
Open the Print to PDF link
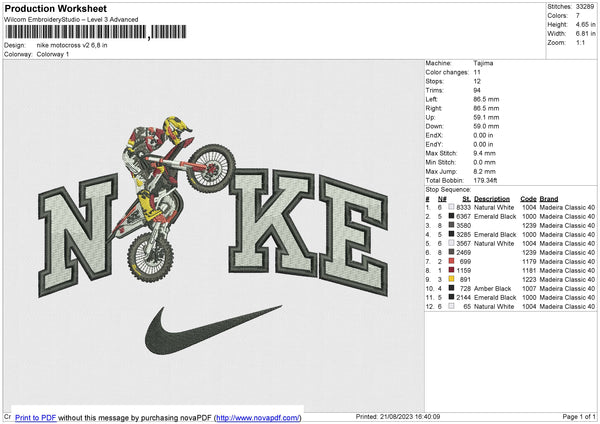coord(35,417)
